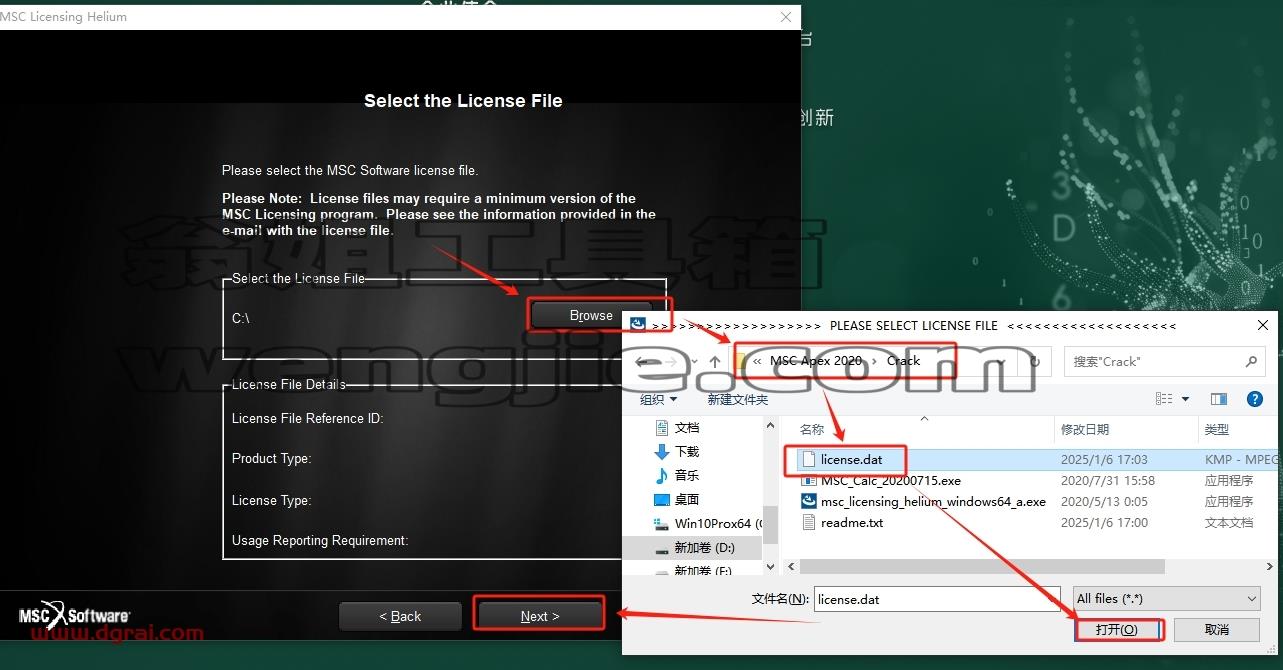This screenshot has height=670, width=1283.
Task: Click the Browse button for the license file
Action: pos(591,315)
